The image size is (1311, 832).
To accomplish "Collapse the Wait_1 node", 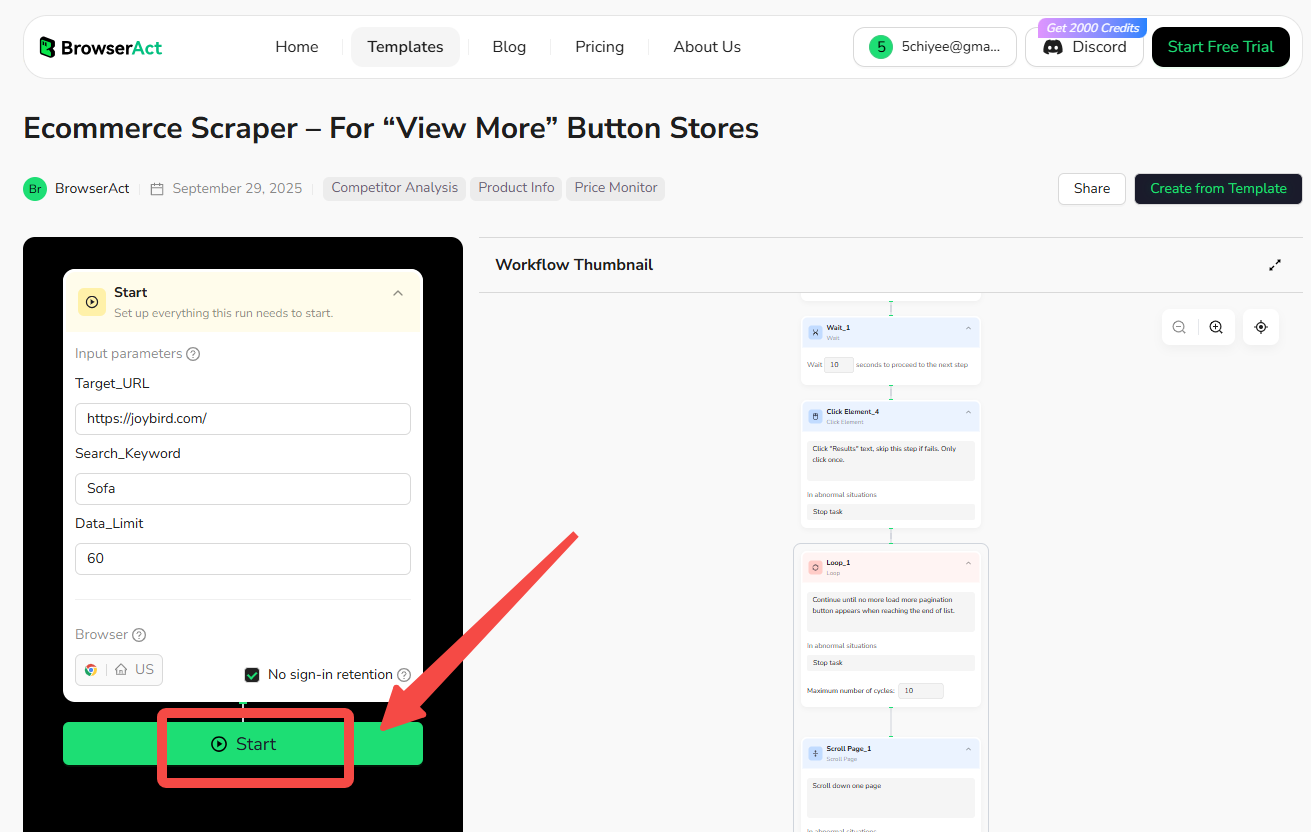I will click(x=968, y=328).
